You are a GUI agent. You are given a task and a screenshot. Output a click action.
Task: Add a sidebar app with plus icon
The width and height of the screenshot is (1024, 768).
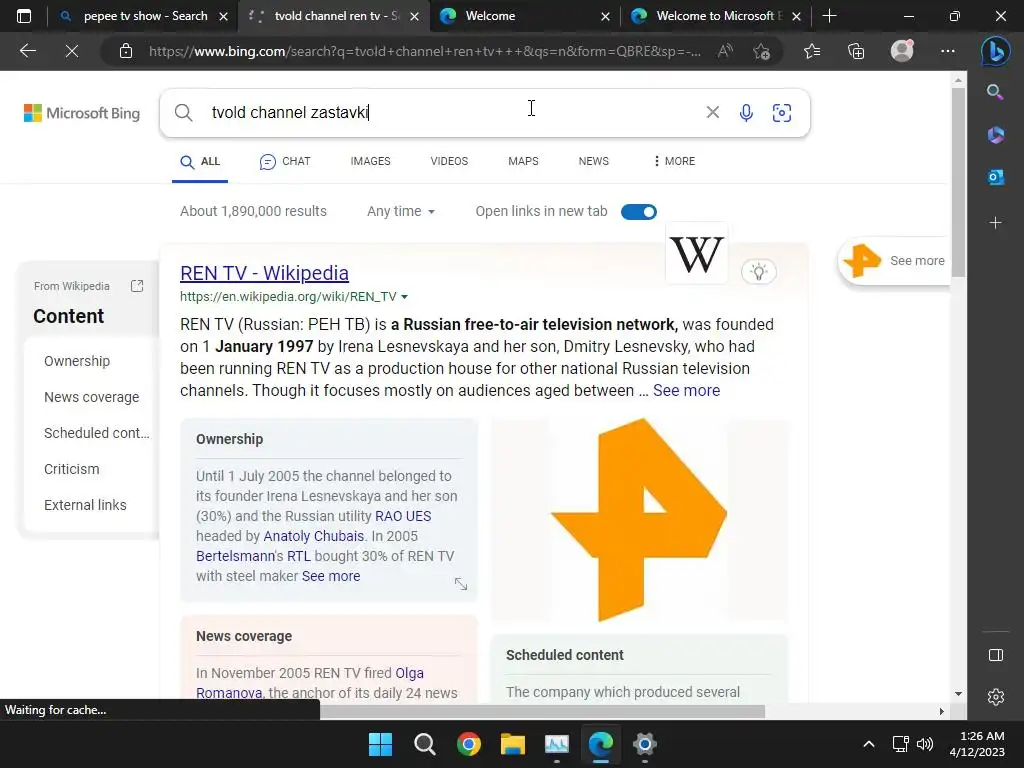click(995, 223)
